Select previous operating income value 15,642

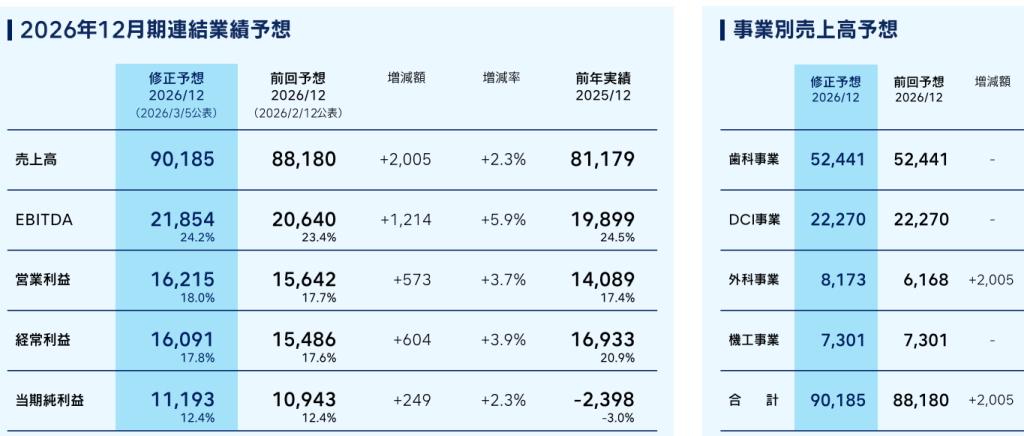(303, 280)
